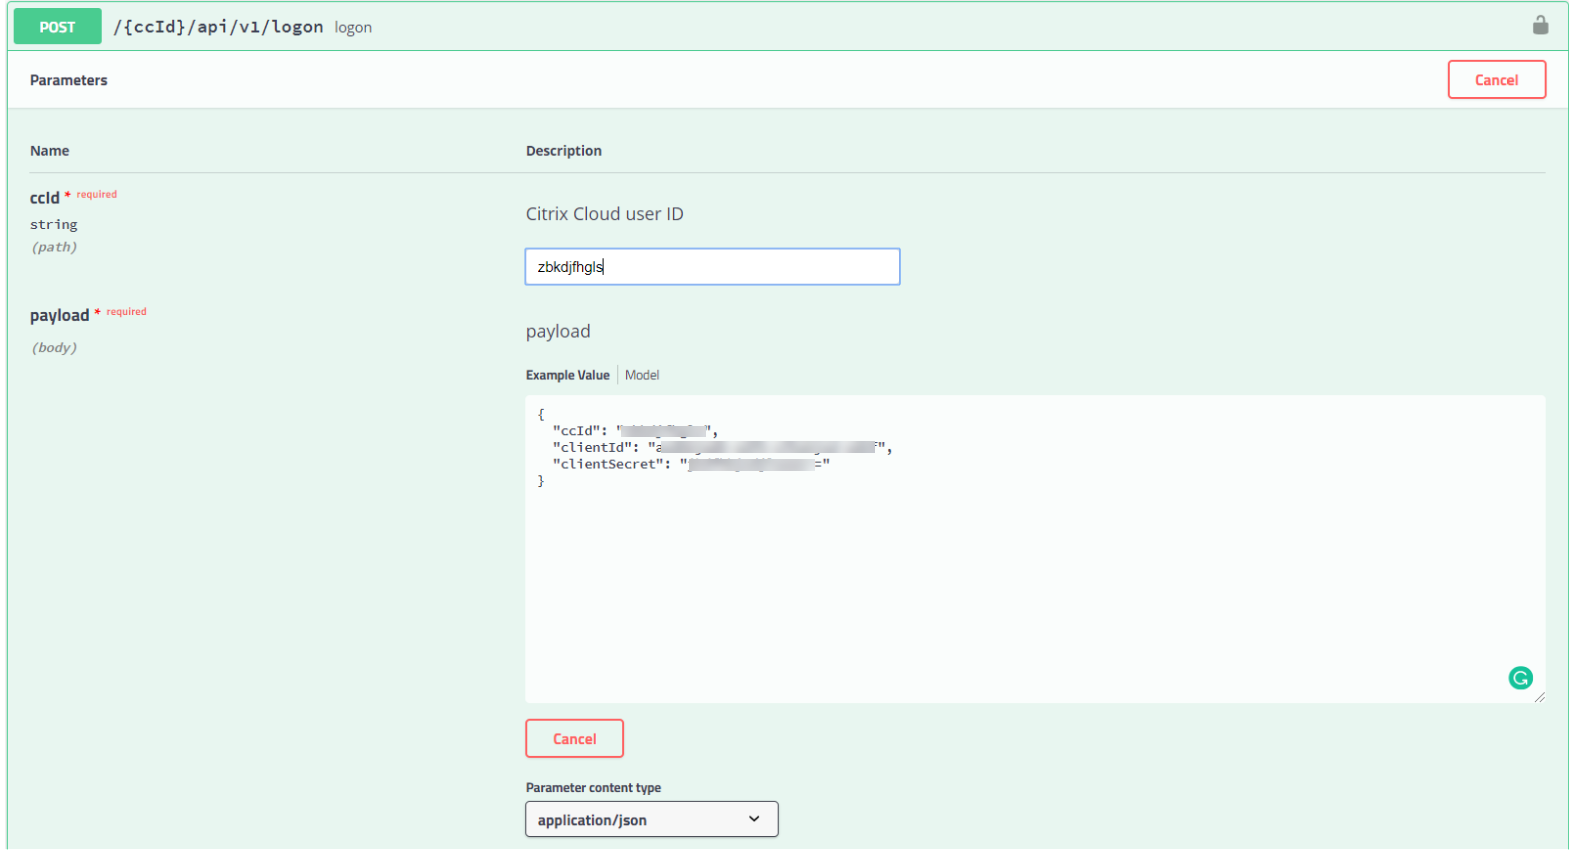Click the Description column header
The image size is (1572, 853).
click(x=564, y=151)
